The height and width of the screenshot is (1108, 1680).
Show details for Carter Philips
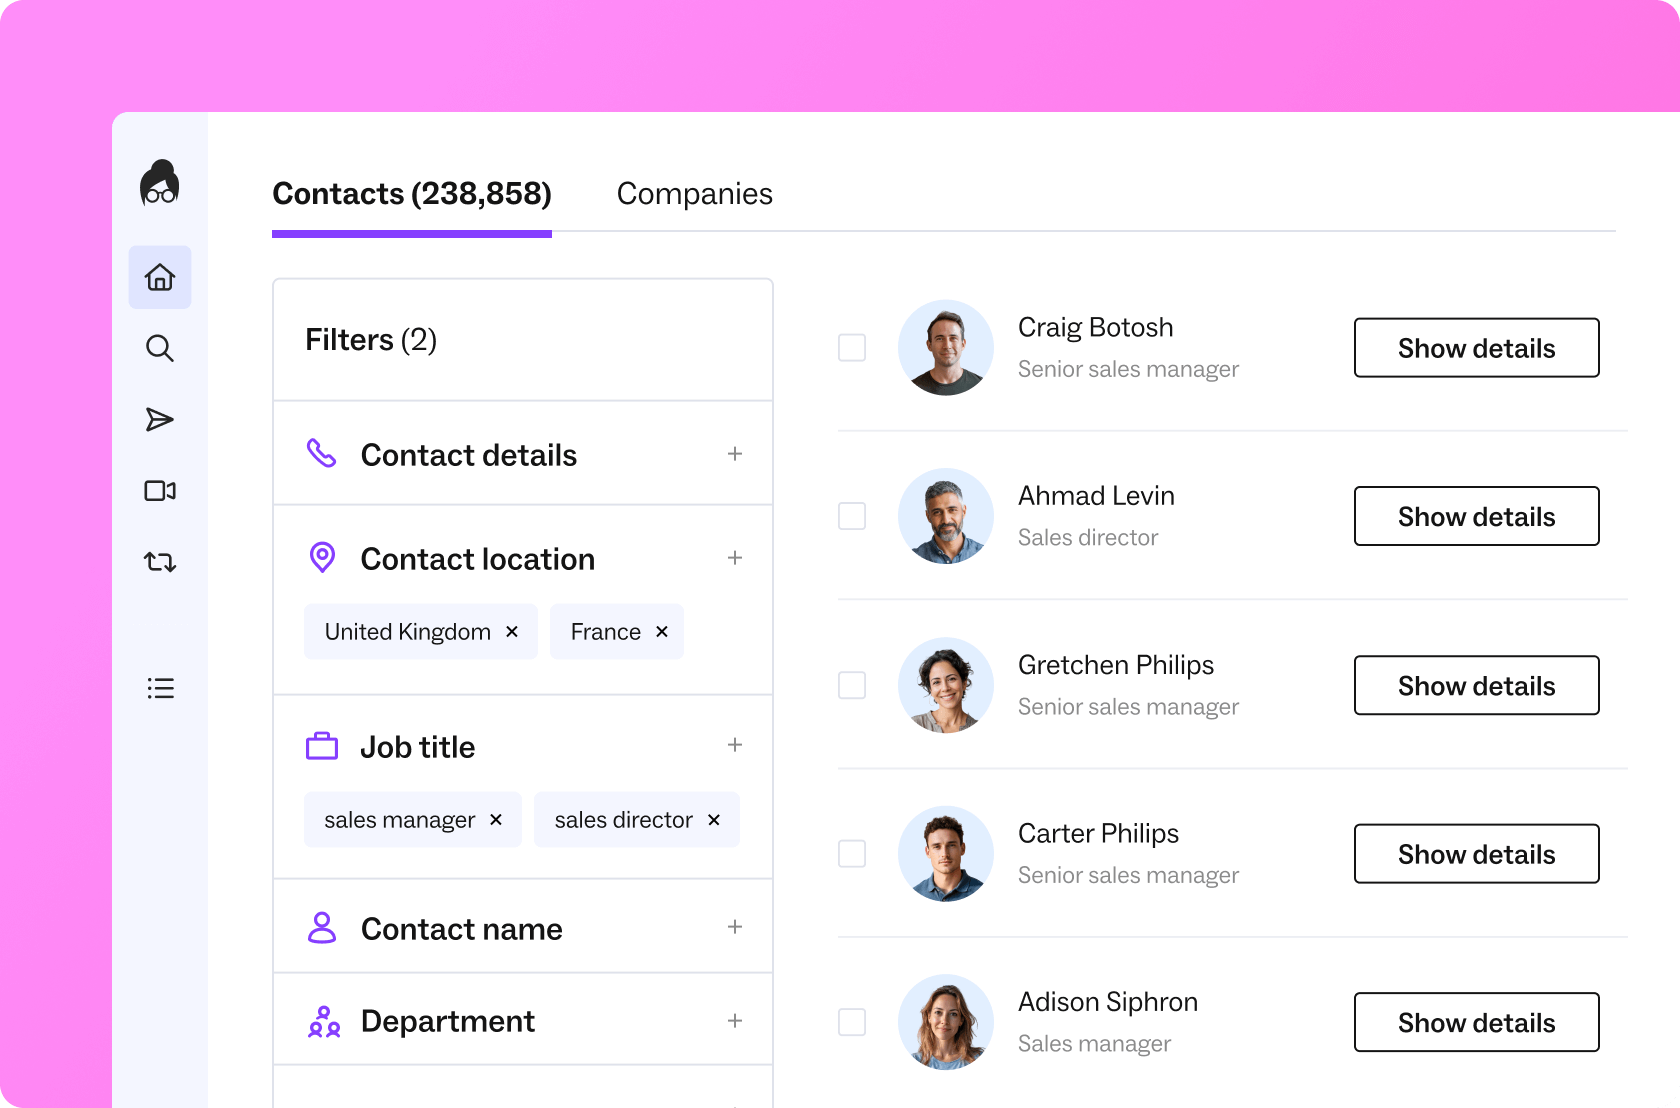pos(1476,854)
